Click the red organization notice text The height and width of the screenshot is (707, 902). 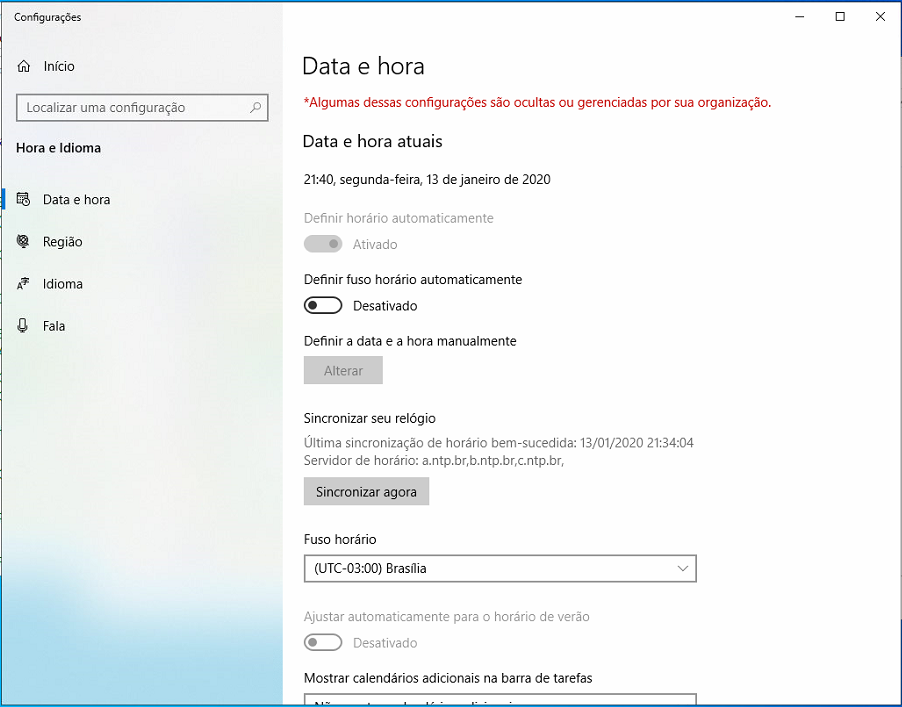click(537, 102)
